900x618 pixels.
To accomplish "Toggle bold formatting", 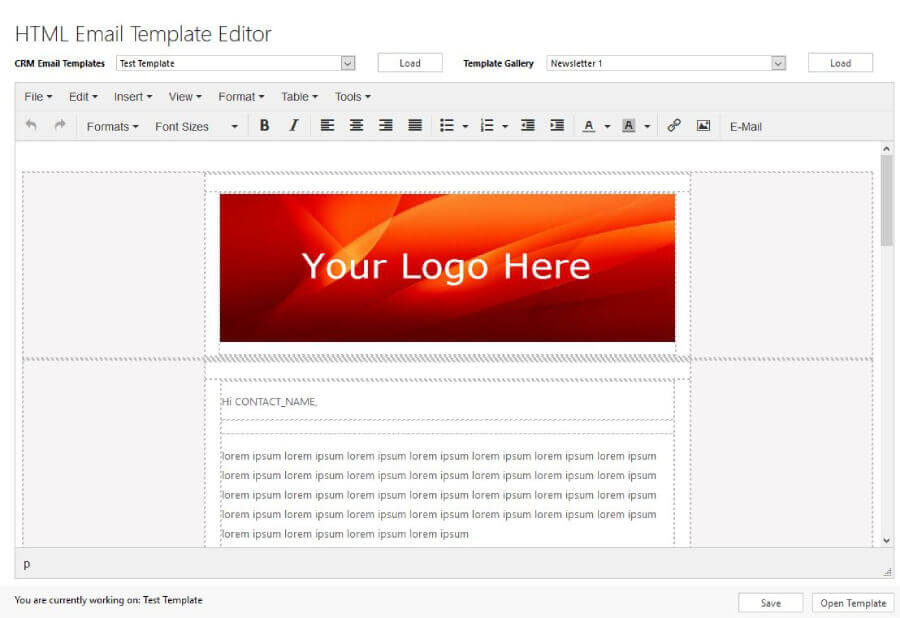I will tap(263, 125).
